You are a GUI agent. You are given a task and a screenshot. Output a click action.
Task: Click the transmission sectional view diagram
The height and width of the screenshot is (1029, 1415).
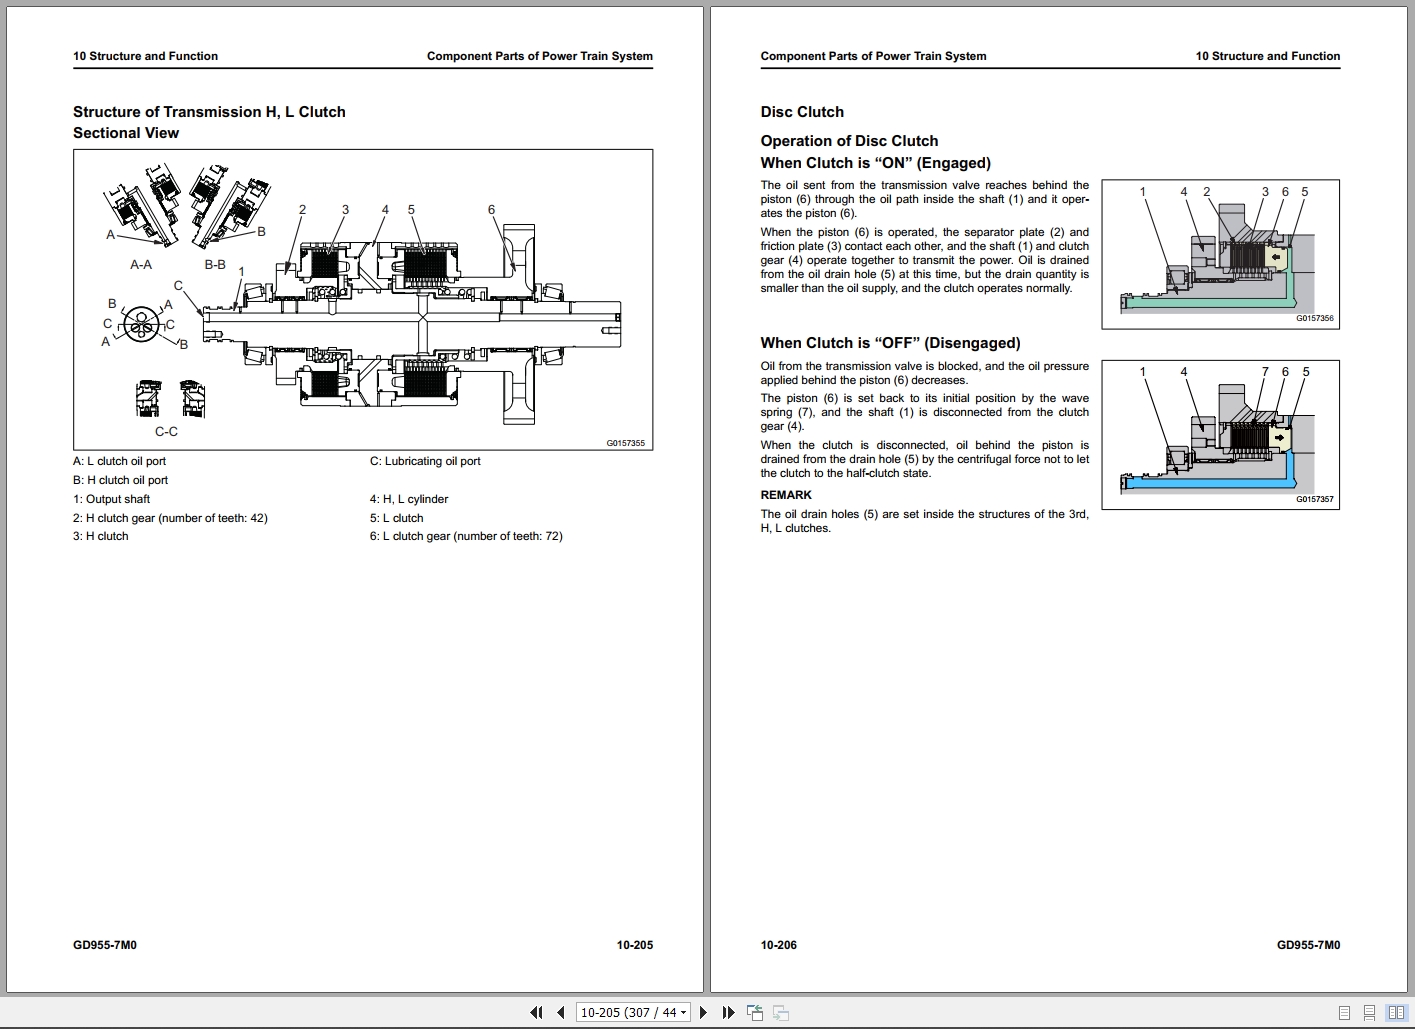[x=363, y=299]
